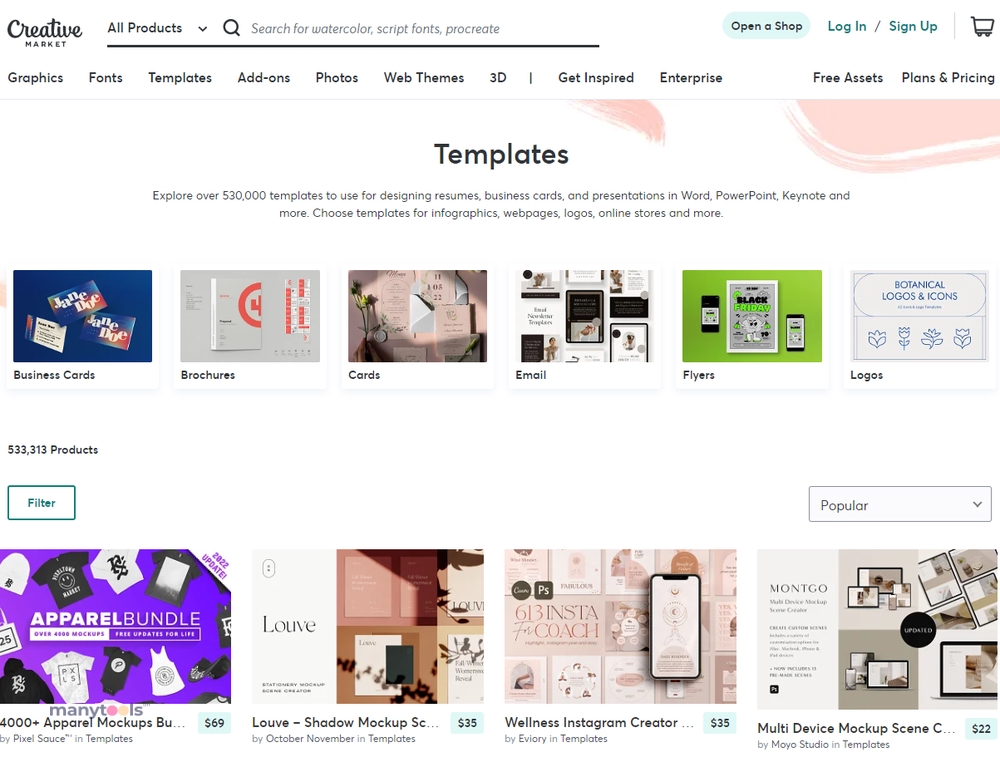Viewport: 1000px width, 757px height.
Task: Click the Creative Market logo
Action: point(45,33)
